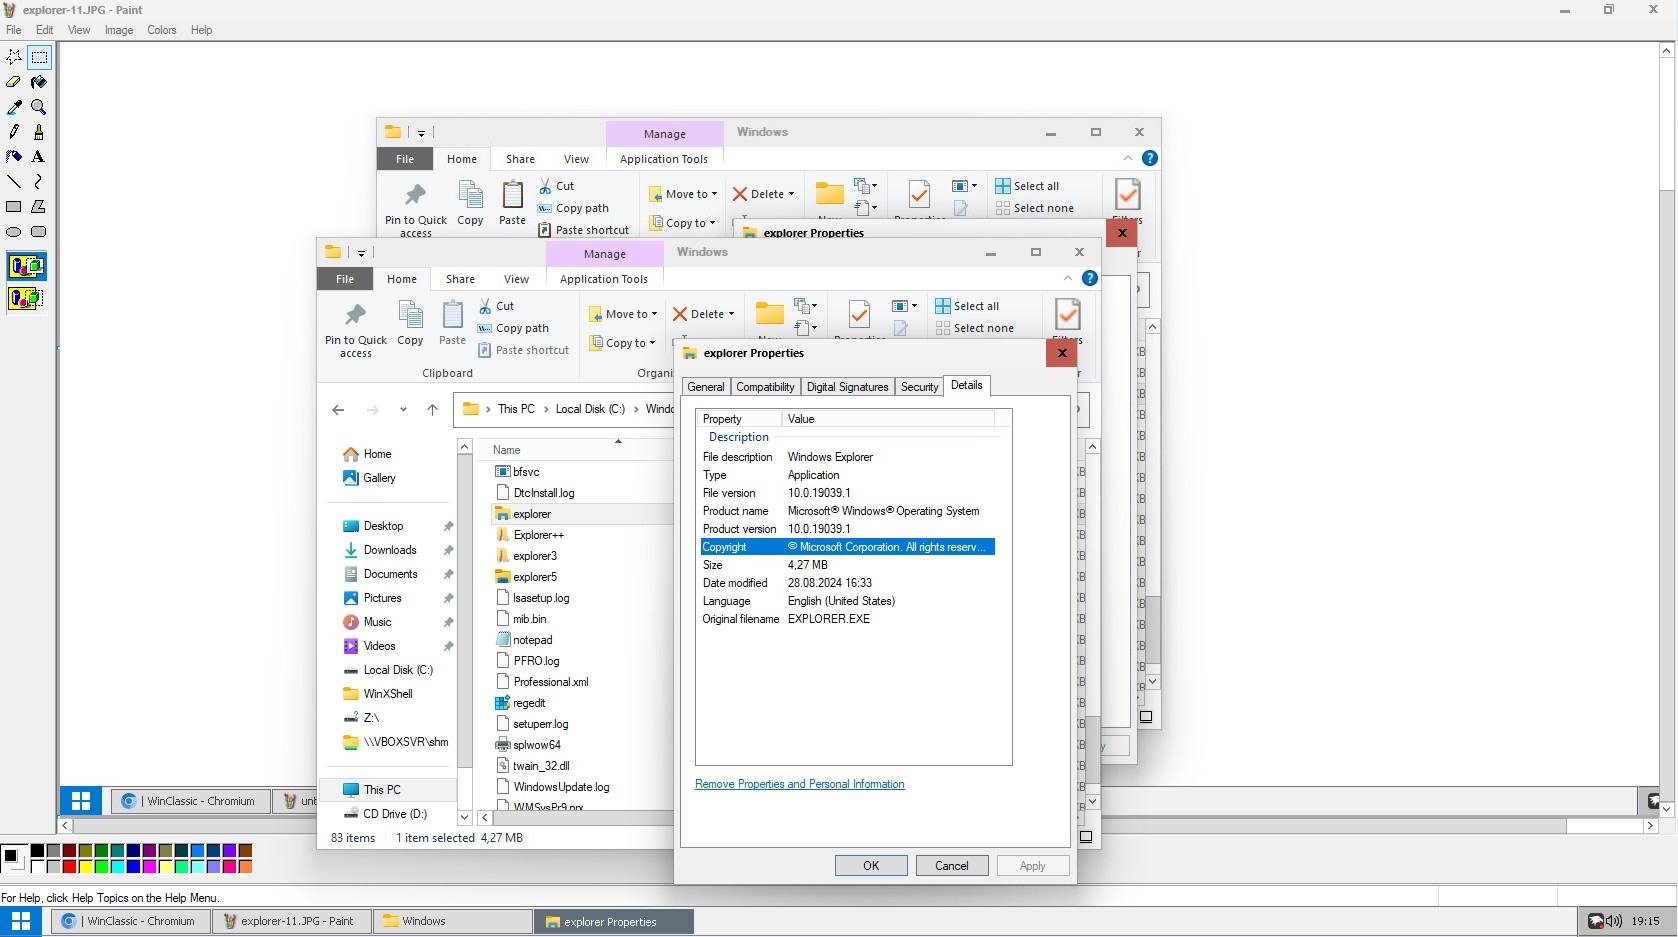
Task: Choose the rectangular Select tool
Action: pos(39,57)
